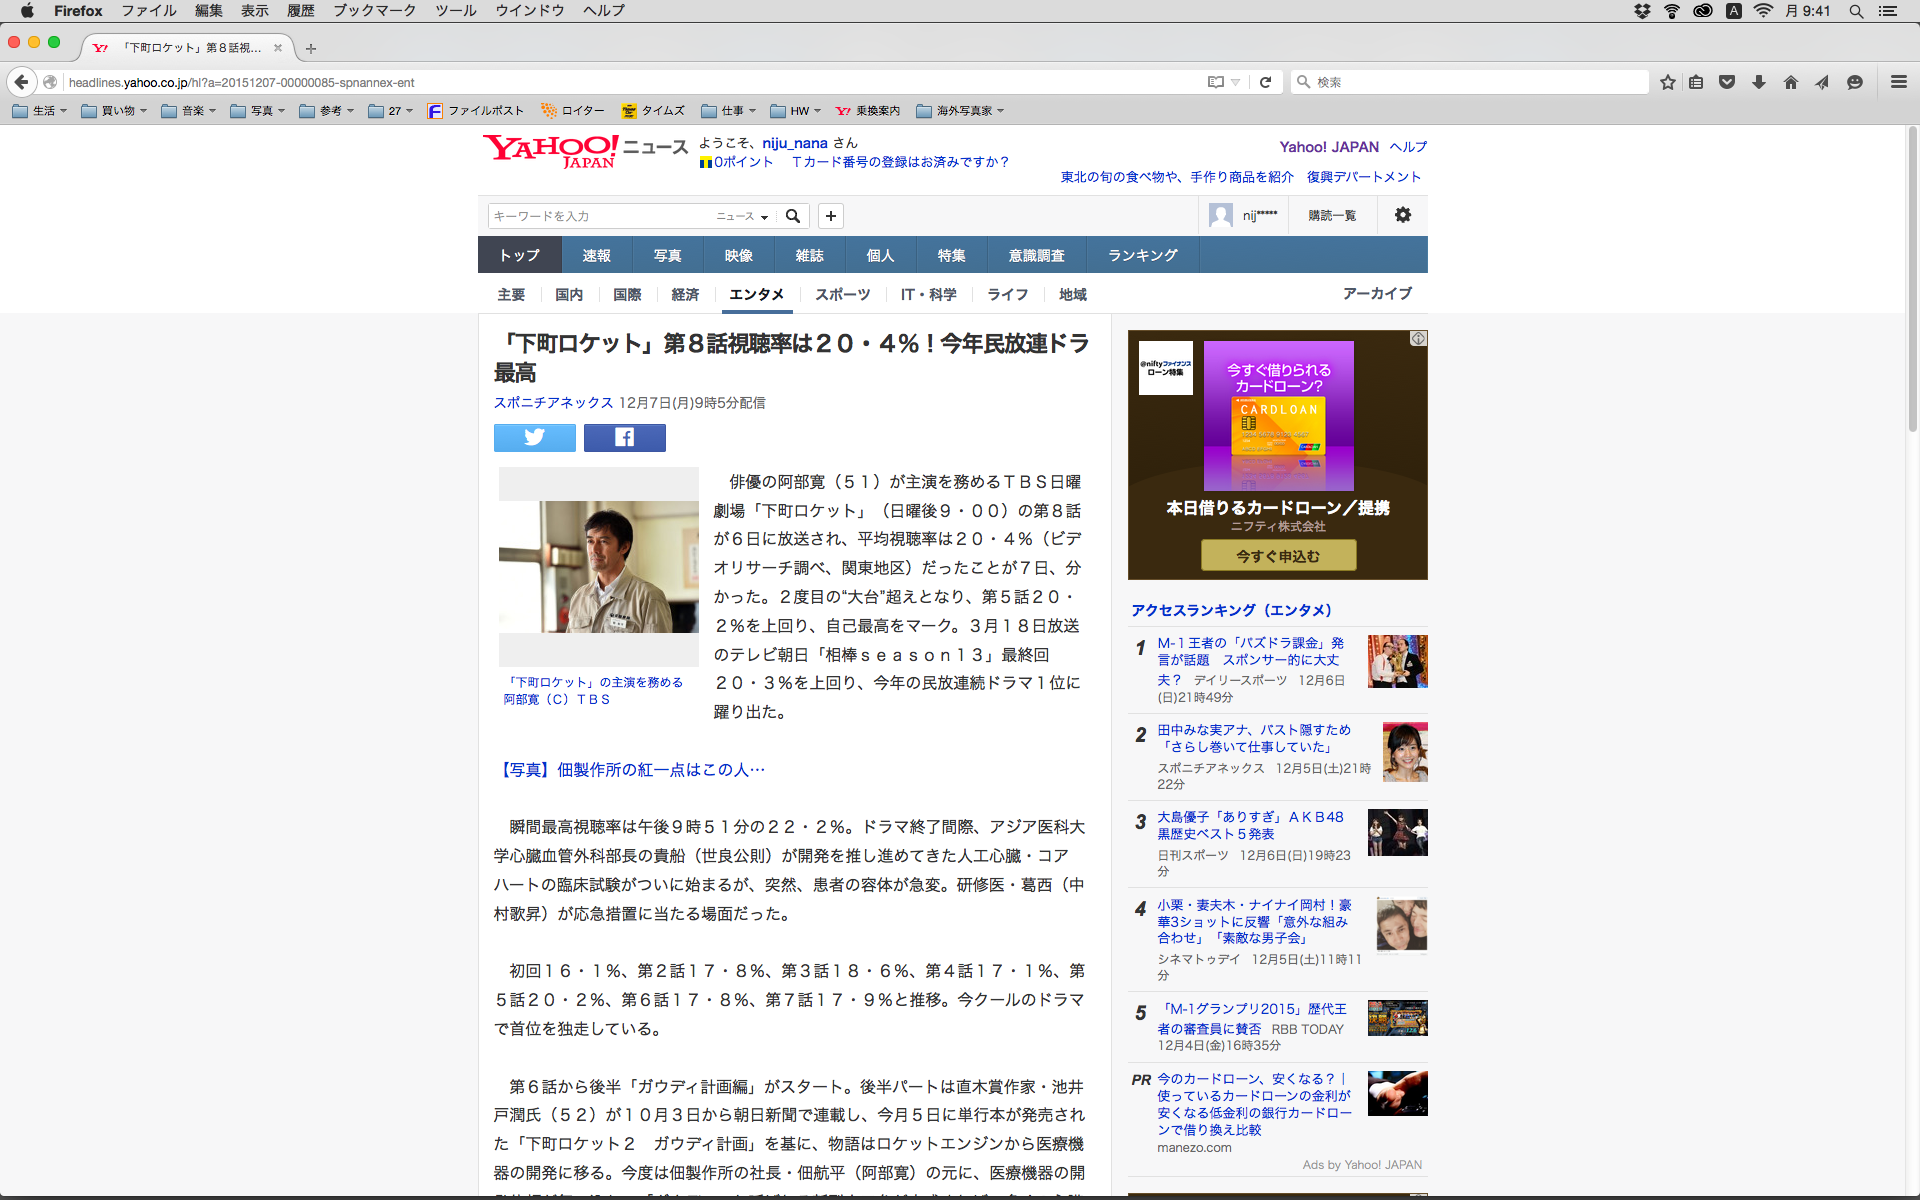Screen dimensions: 1920x1200
Task: Expand the 海外写真家 bookmarks folder
Action: pyautogui.click(x=960, y=111)
